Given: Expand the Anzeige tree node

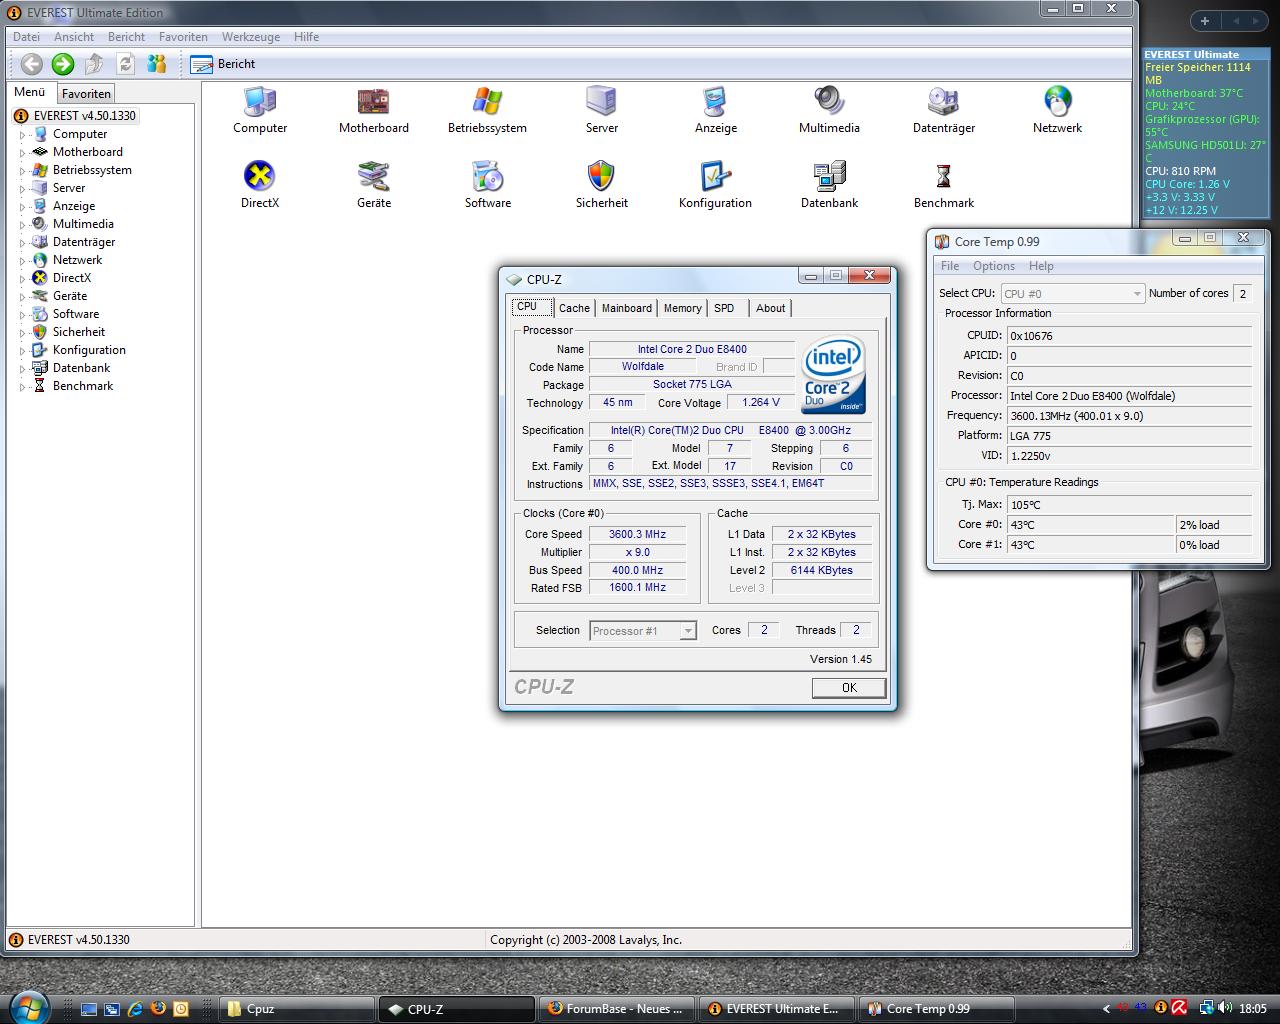Looking at the screenshot, I should 23,206.
